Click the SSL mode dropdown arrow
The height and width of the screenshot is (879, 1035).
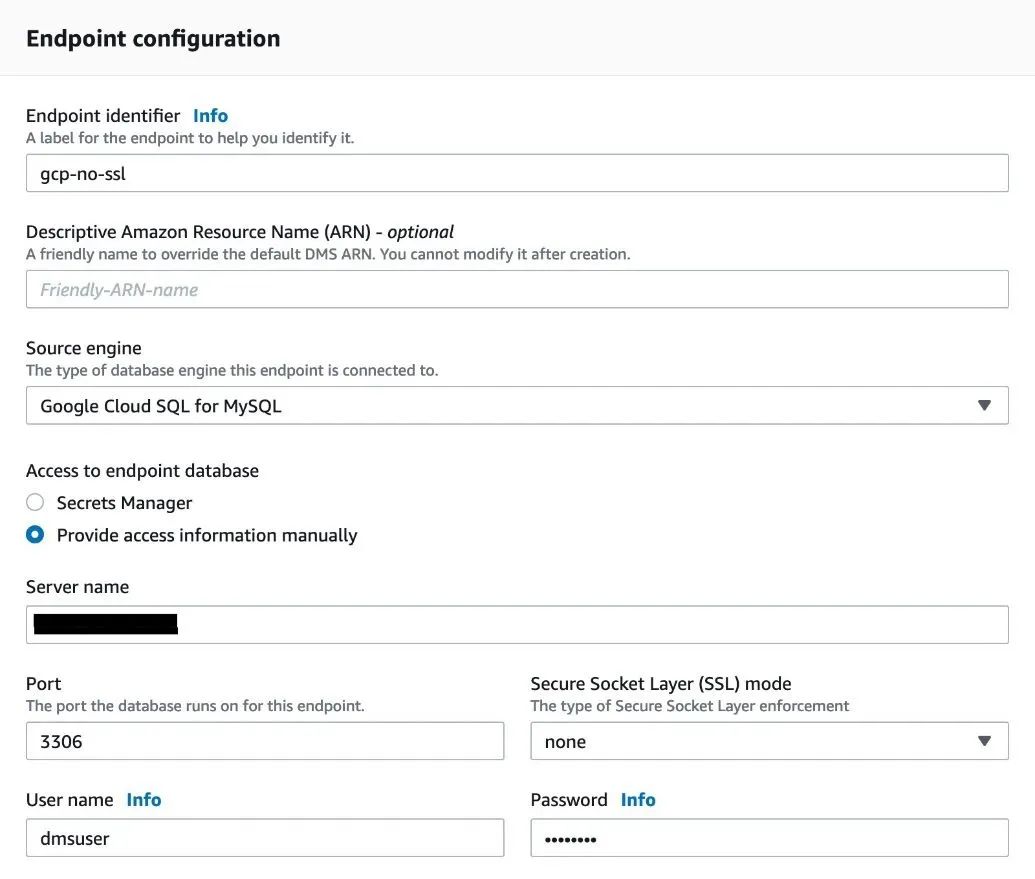coord(984,742)
